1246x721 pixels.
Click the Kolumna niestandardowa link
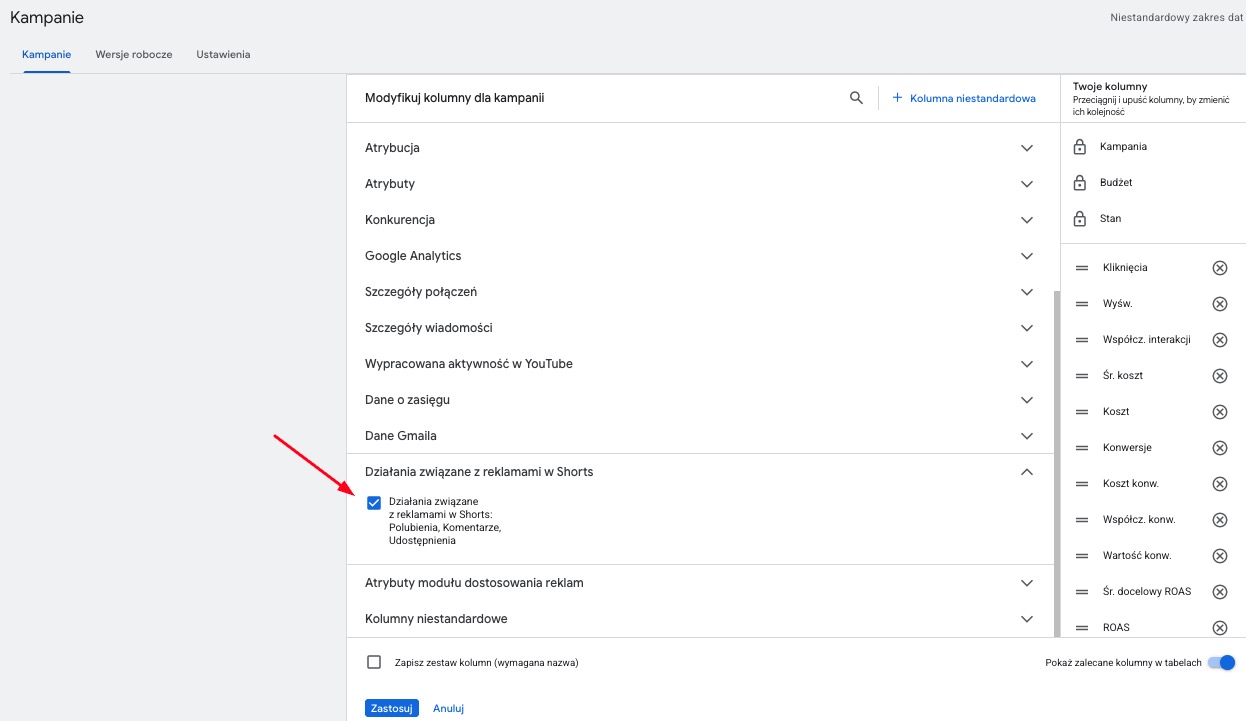972,98
